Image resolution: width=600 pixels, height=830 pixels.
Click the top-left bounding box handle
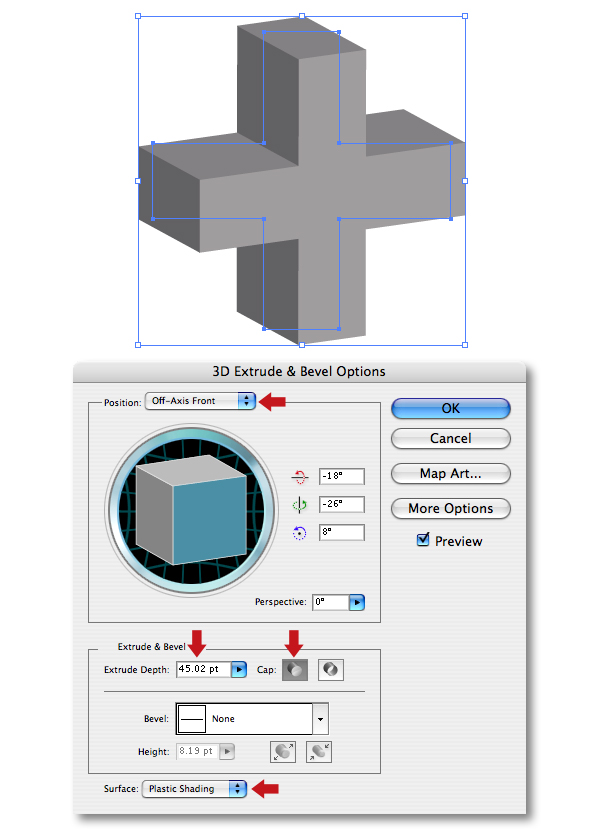click(138, 16)
